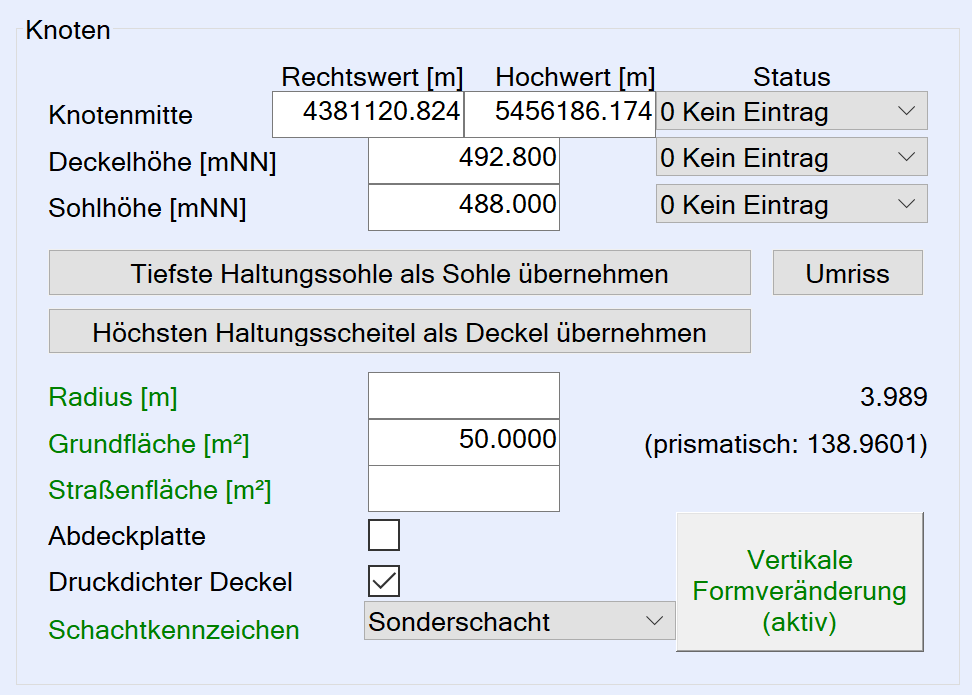Click the Rechtswert coordinate input field
Screen dimensions: 972x695
point(368,114)
